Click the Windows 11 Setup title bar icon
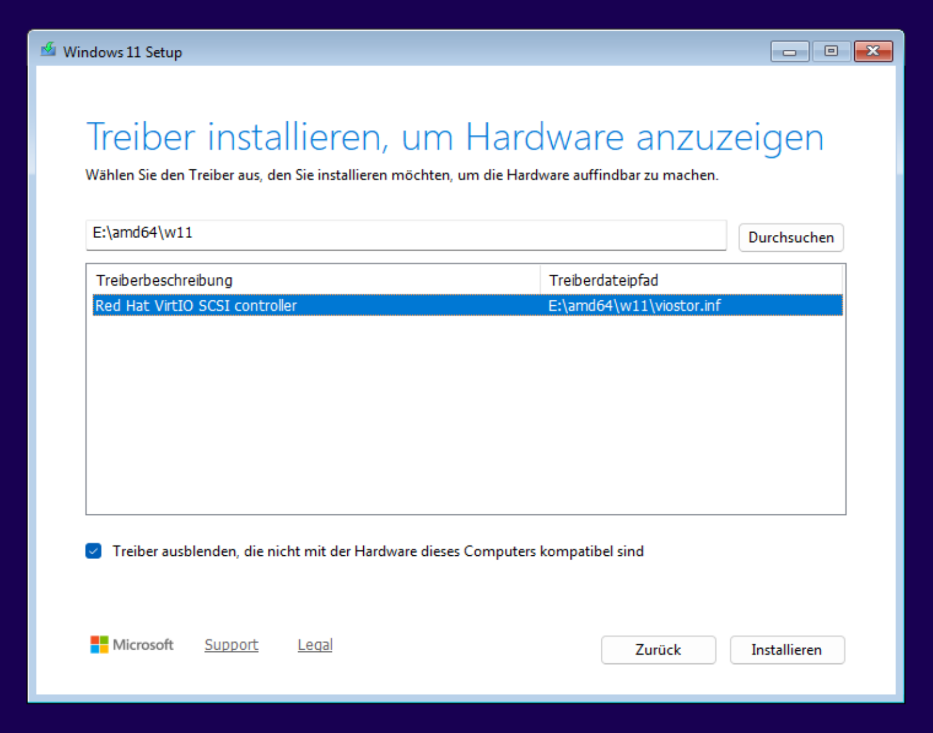This screenshot has width=933, height=733. (48, 50)
